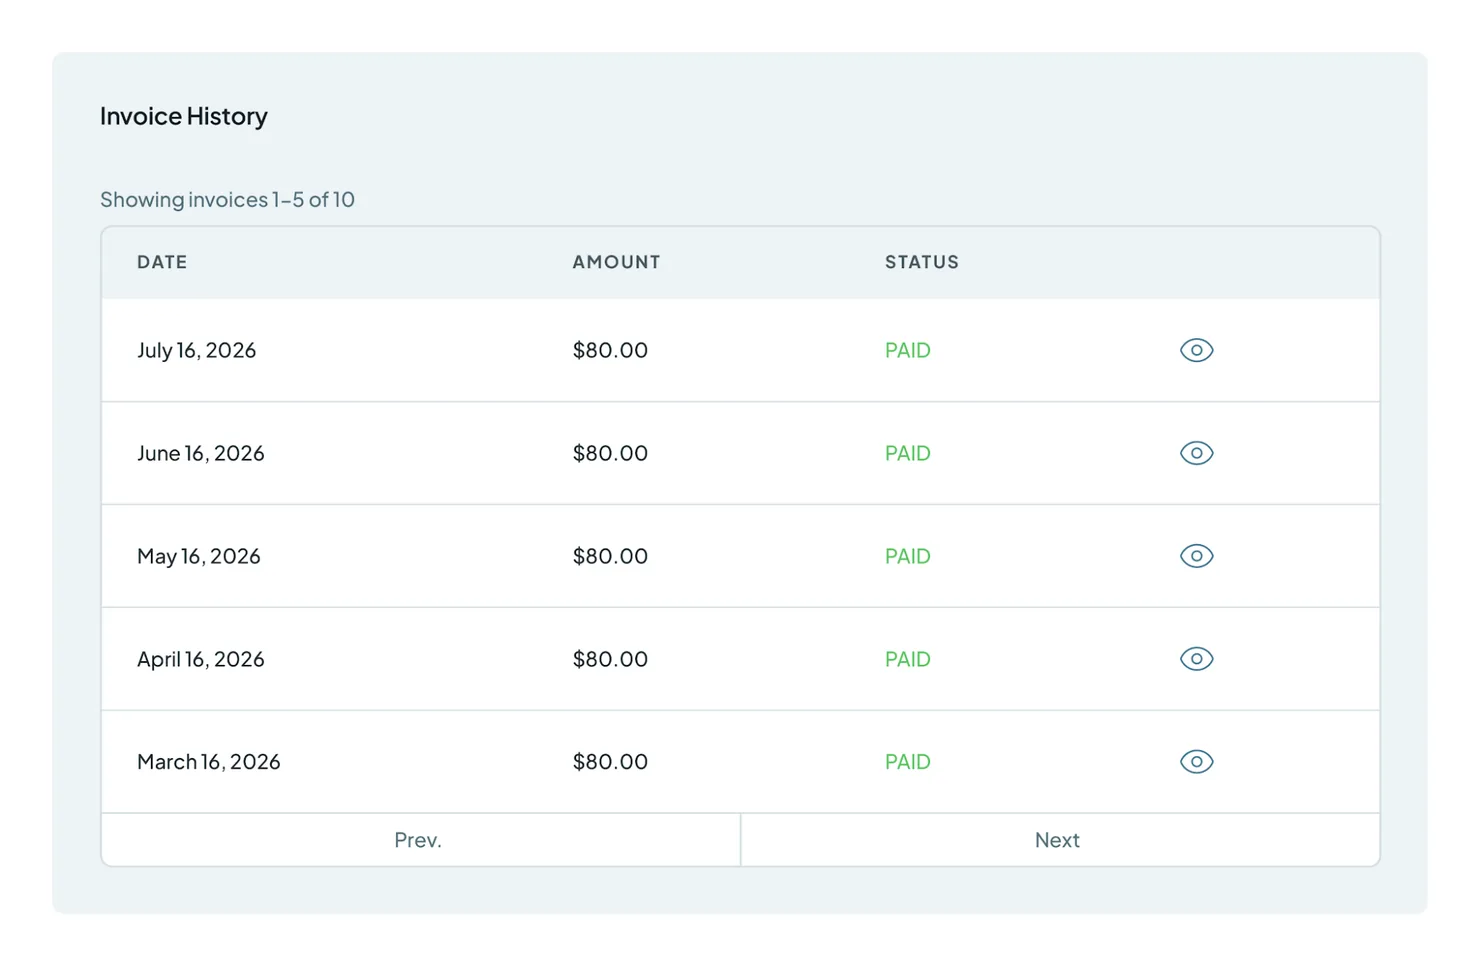Click the eye icon for May 16, 2026 invoice
This screenshot has width=1480, height=967.
pyautogui.click(x=1196, y=556)
